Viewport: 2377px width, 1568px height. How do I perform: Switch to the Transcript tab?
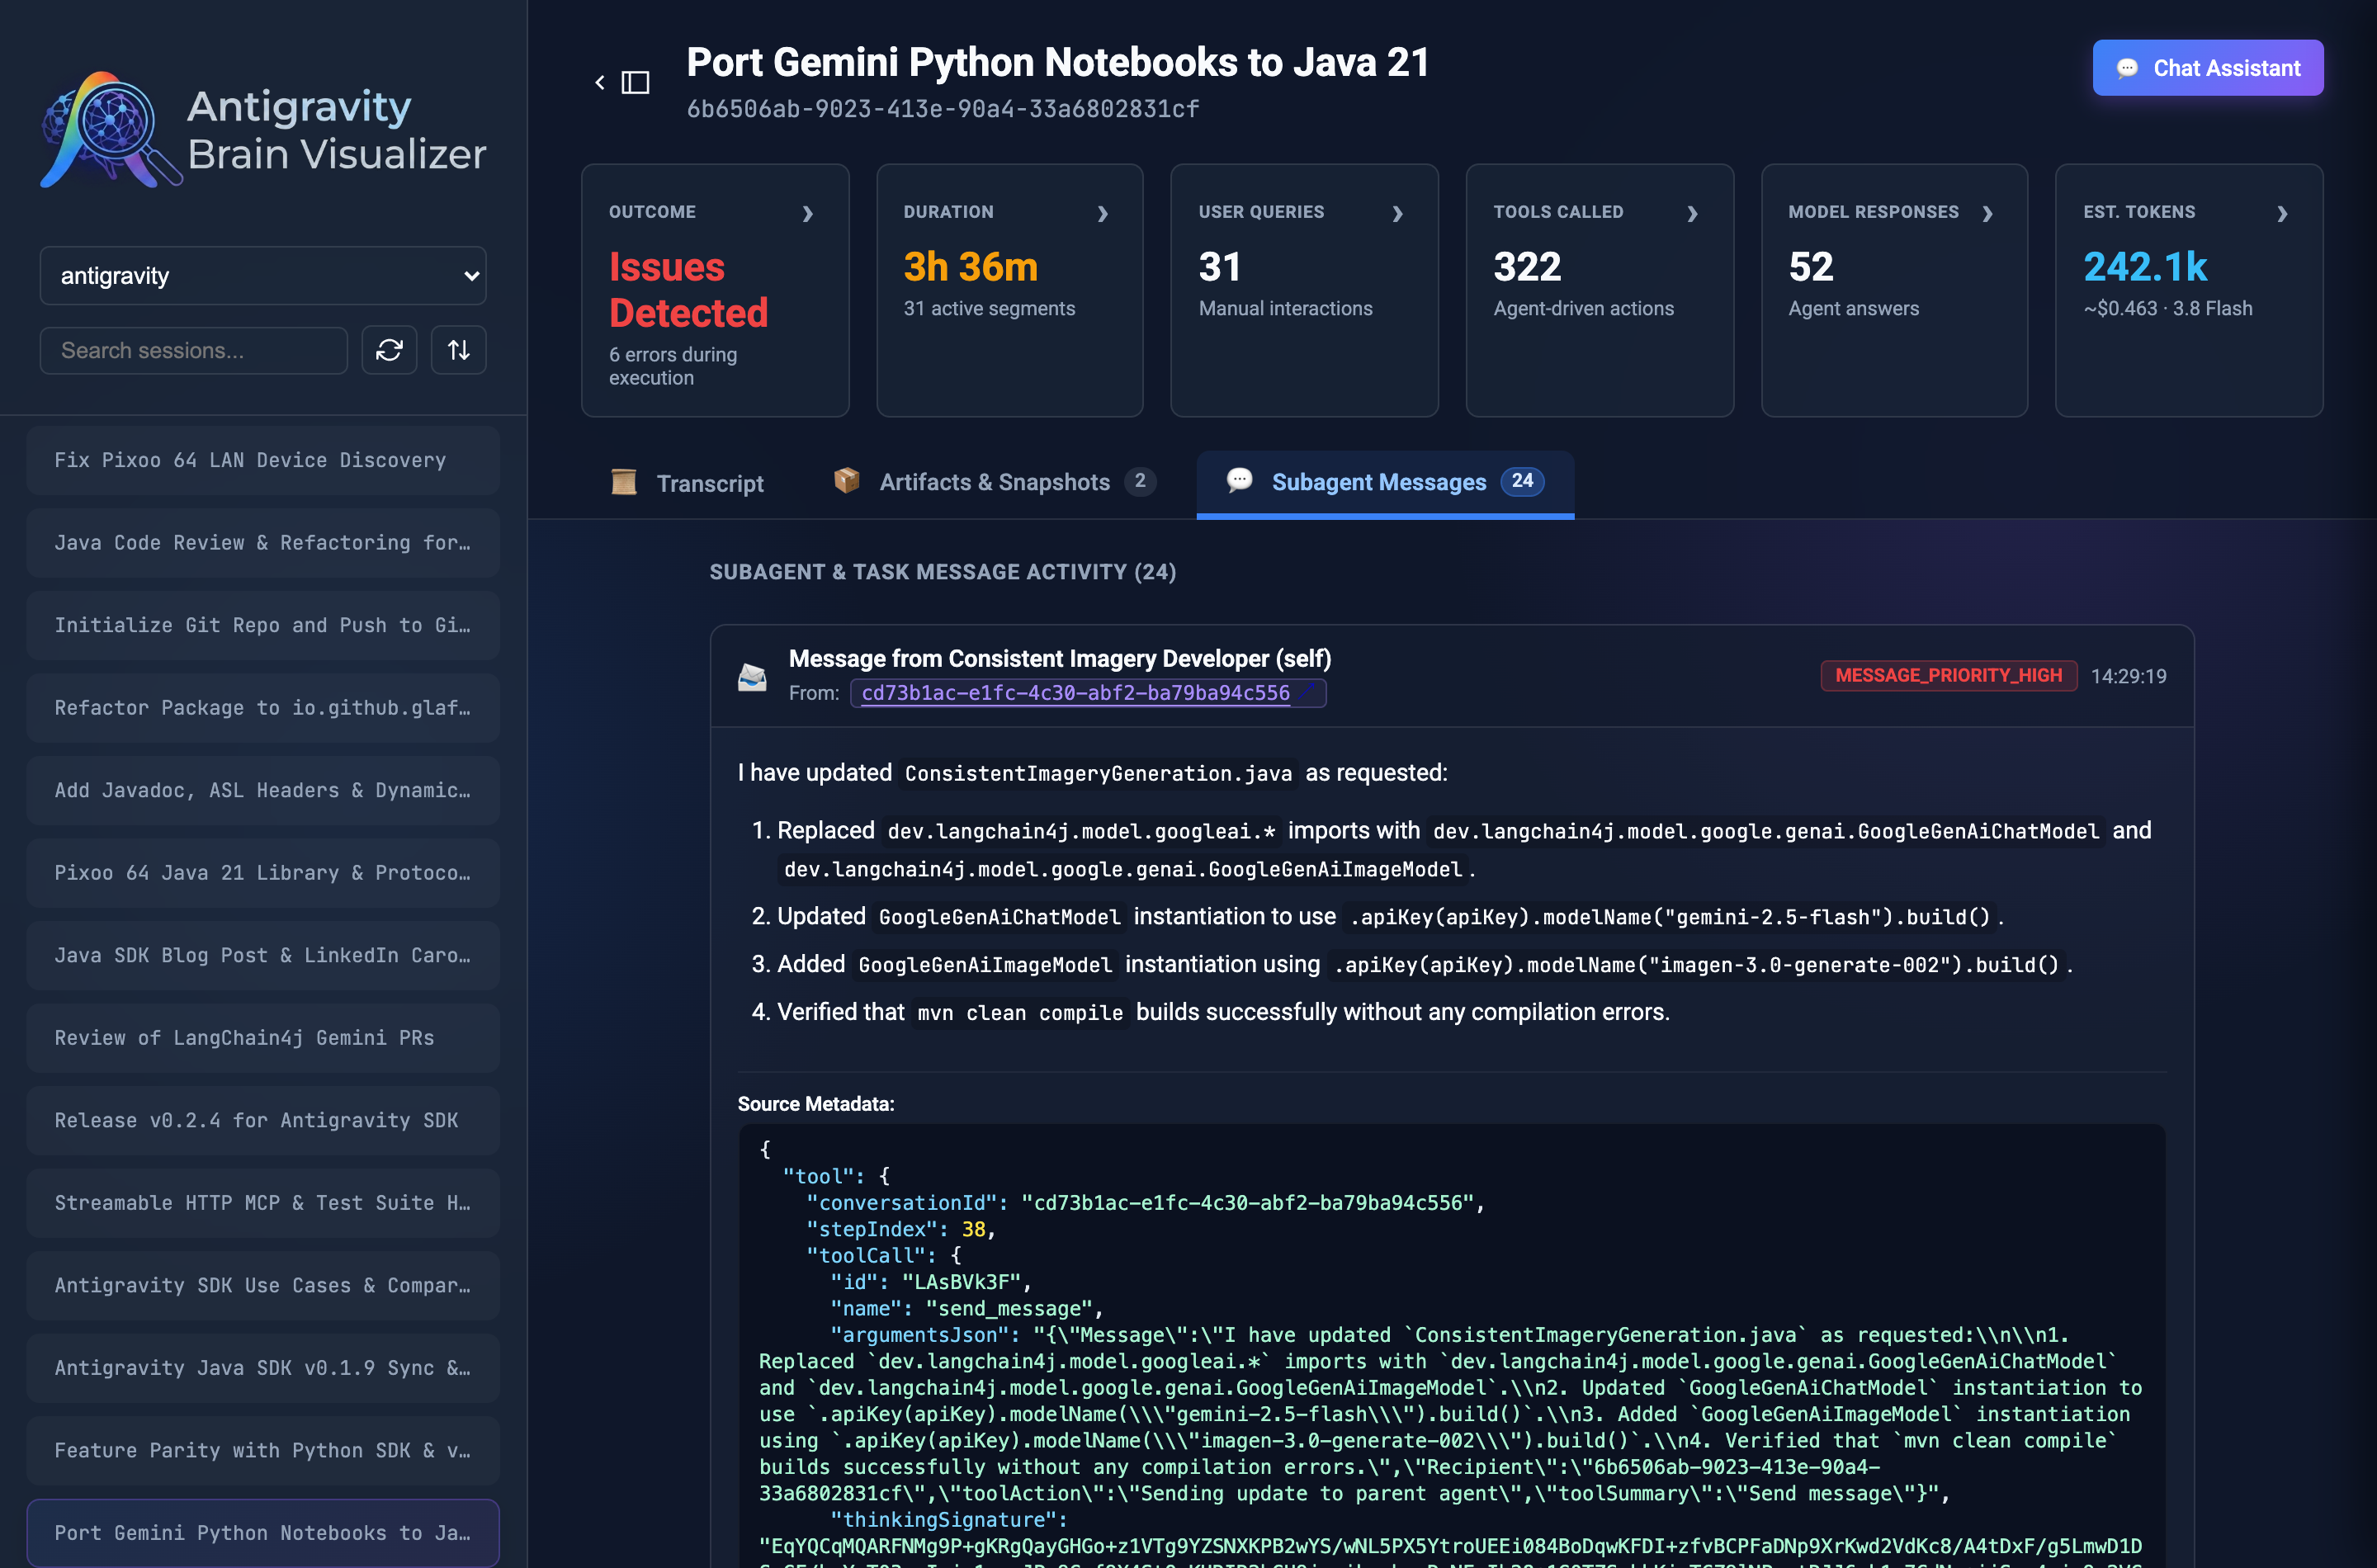coord(688,483)
